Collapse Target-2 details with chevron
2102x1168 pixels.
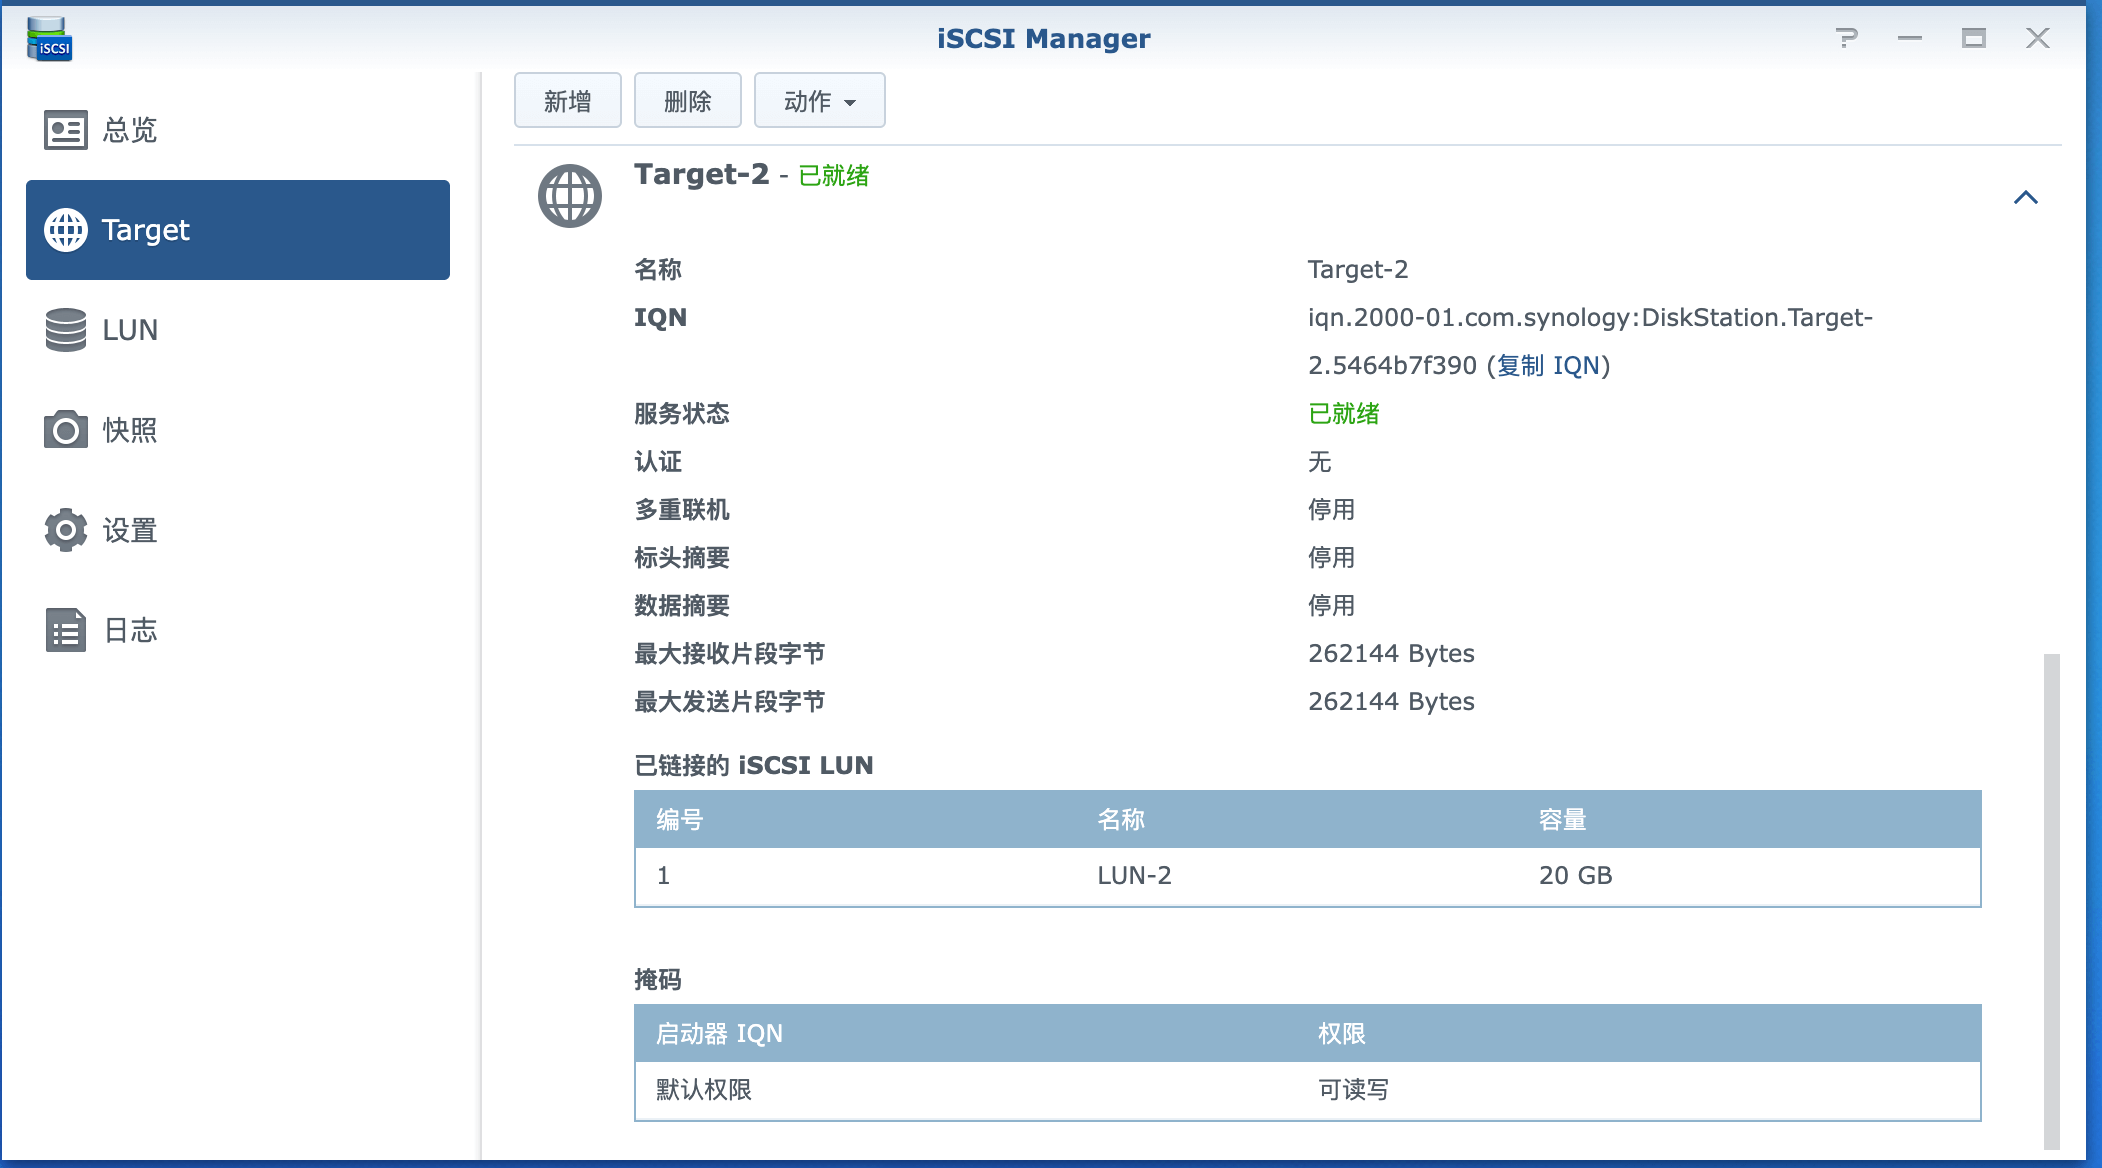[x=2025, y=197]
